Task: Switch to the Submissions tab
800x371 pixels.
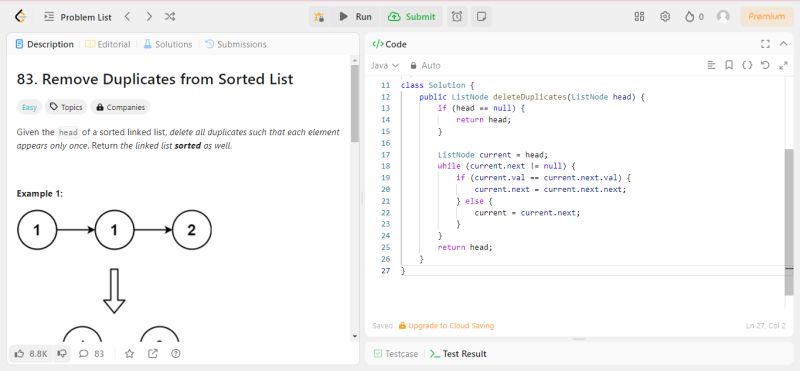Action: click(236, 44)
